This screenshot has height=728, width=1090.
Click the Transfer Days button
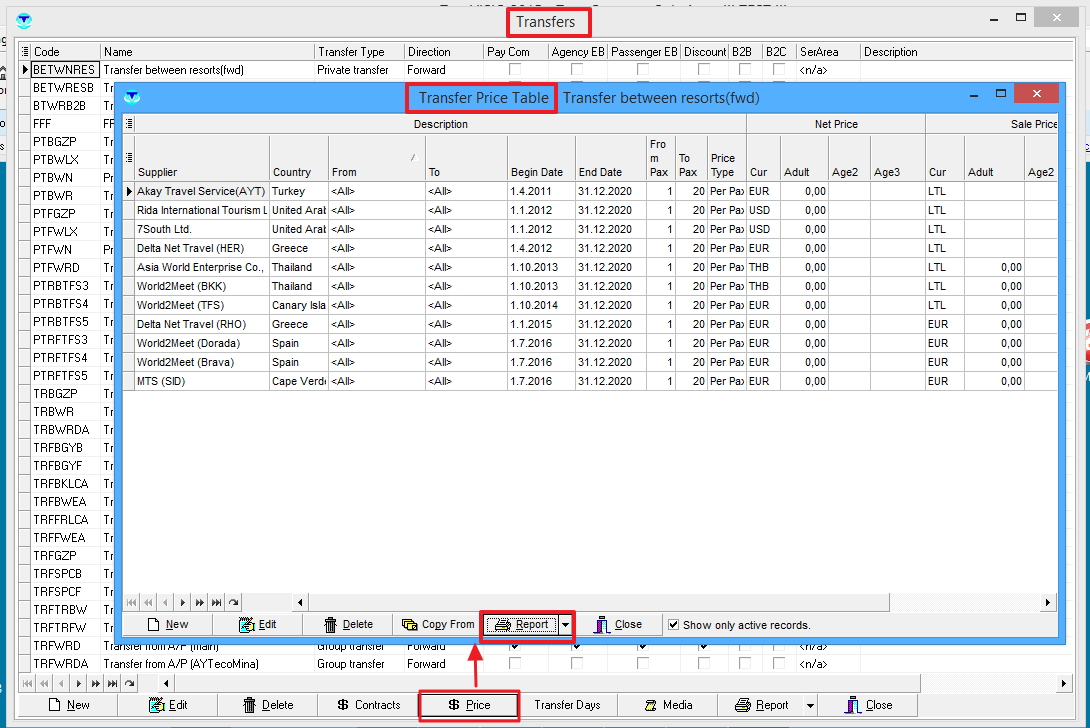pyautogui.click(x=567, y=705)
